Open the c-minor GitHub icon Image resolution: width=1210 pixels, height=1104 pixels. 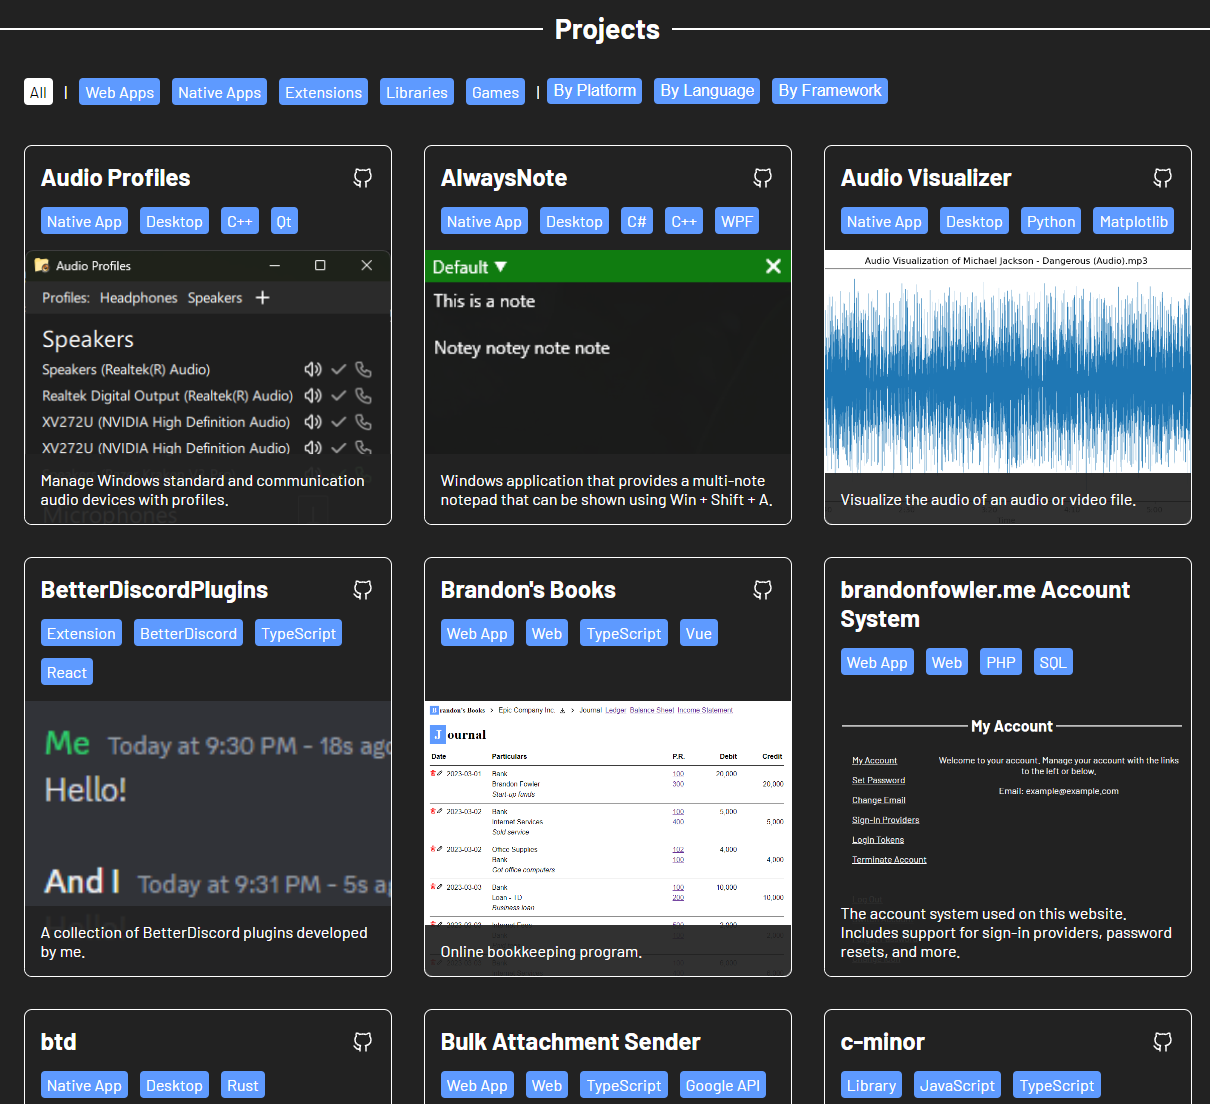tap(1163, 1042)
